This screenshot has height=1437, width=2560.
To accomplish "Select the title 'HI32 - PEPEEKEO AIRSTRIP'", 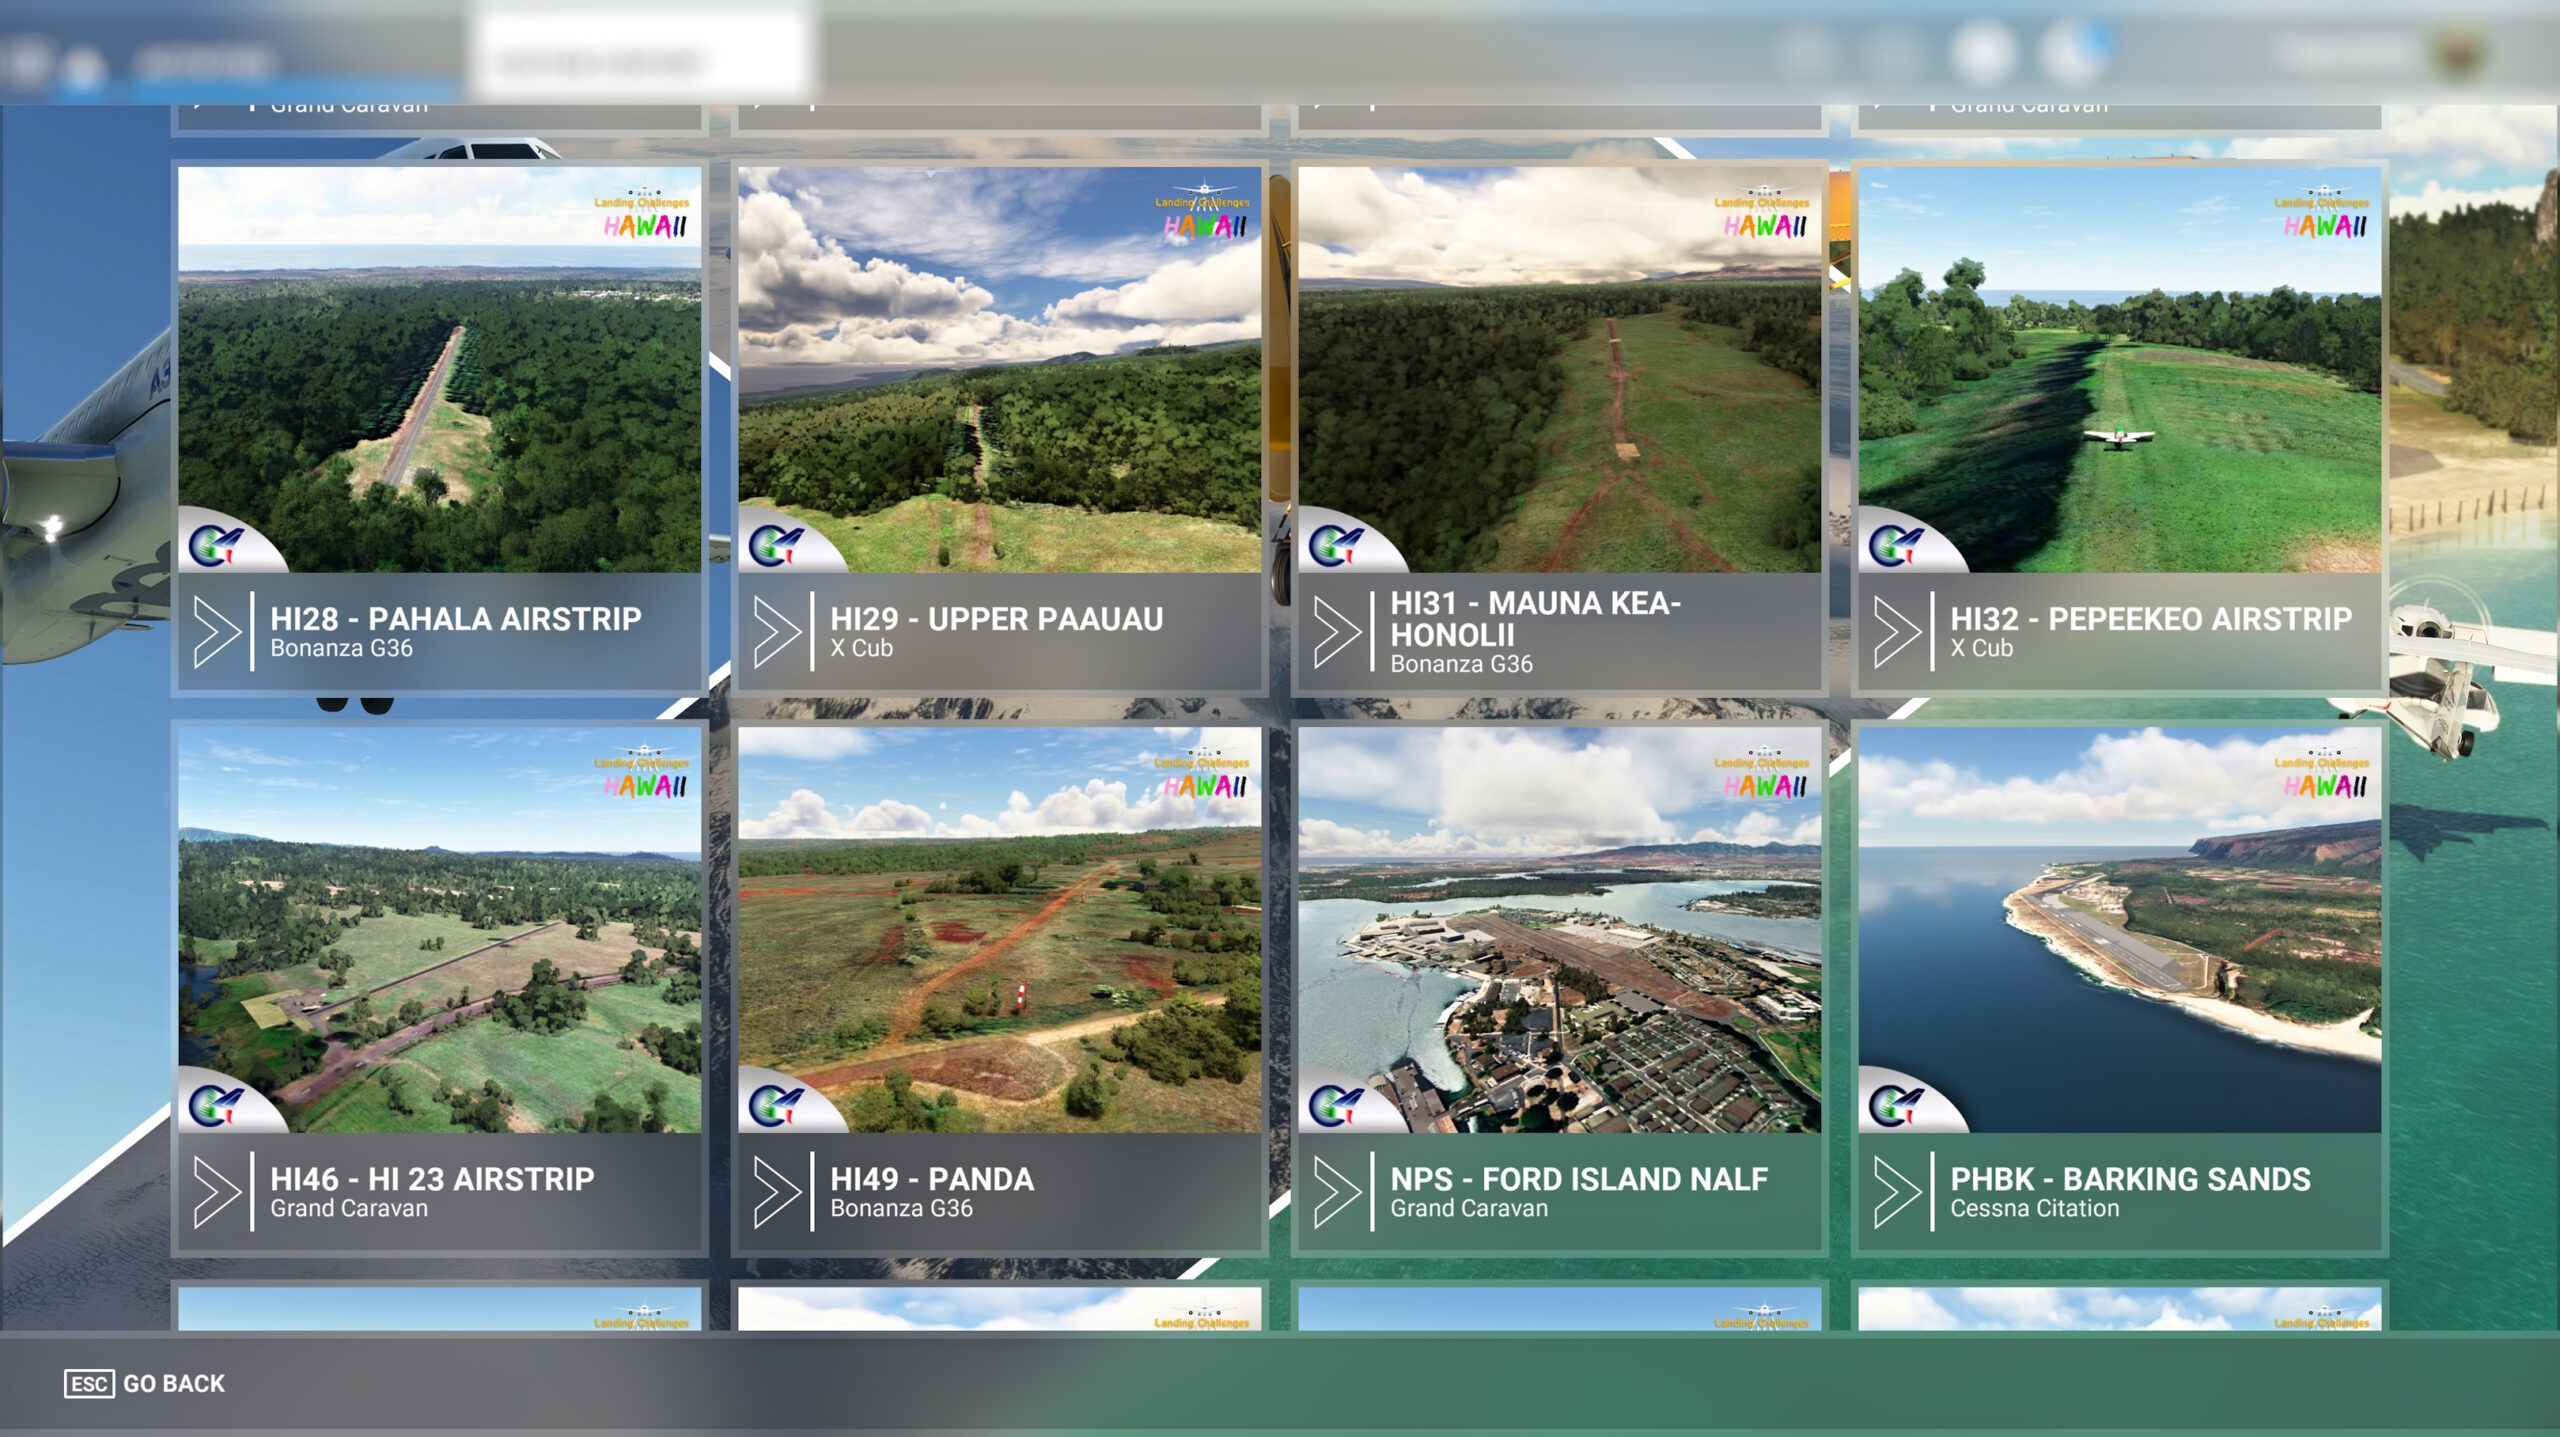I will tap(2151, 619).
